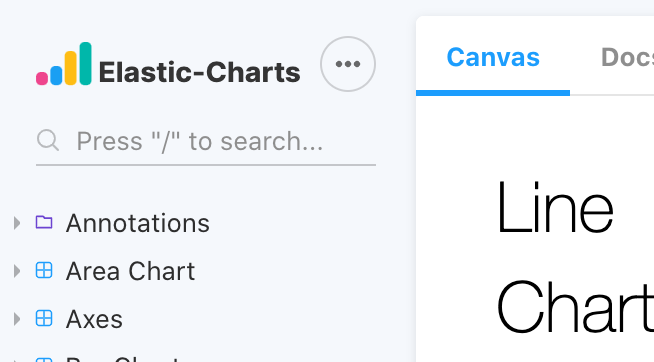The height and width of the screenshot is (362, 654).
Task: Expand the Annotations tree arrow
Action: (x=17, y=223)
